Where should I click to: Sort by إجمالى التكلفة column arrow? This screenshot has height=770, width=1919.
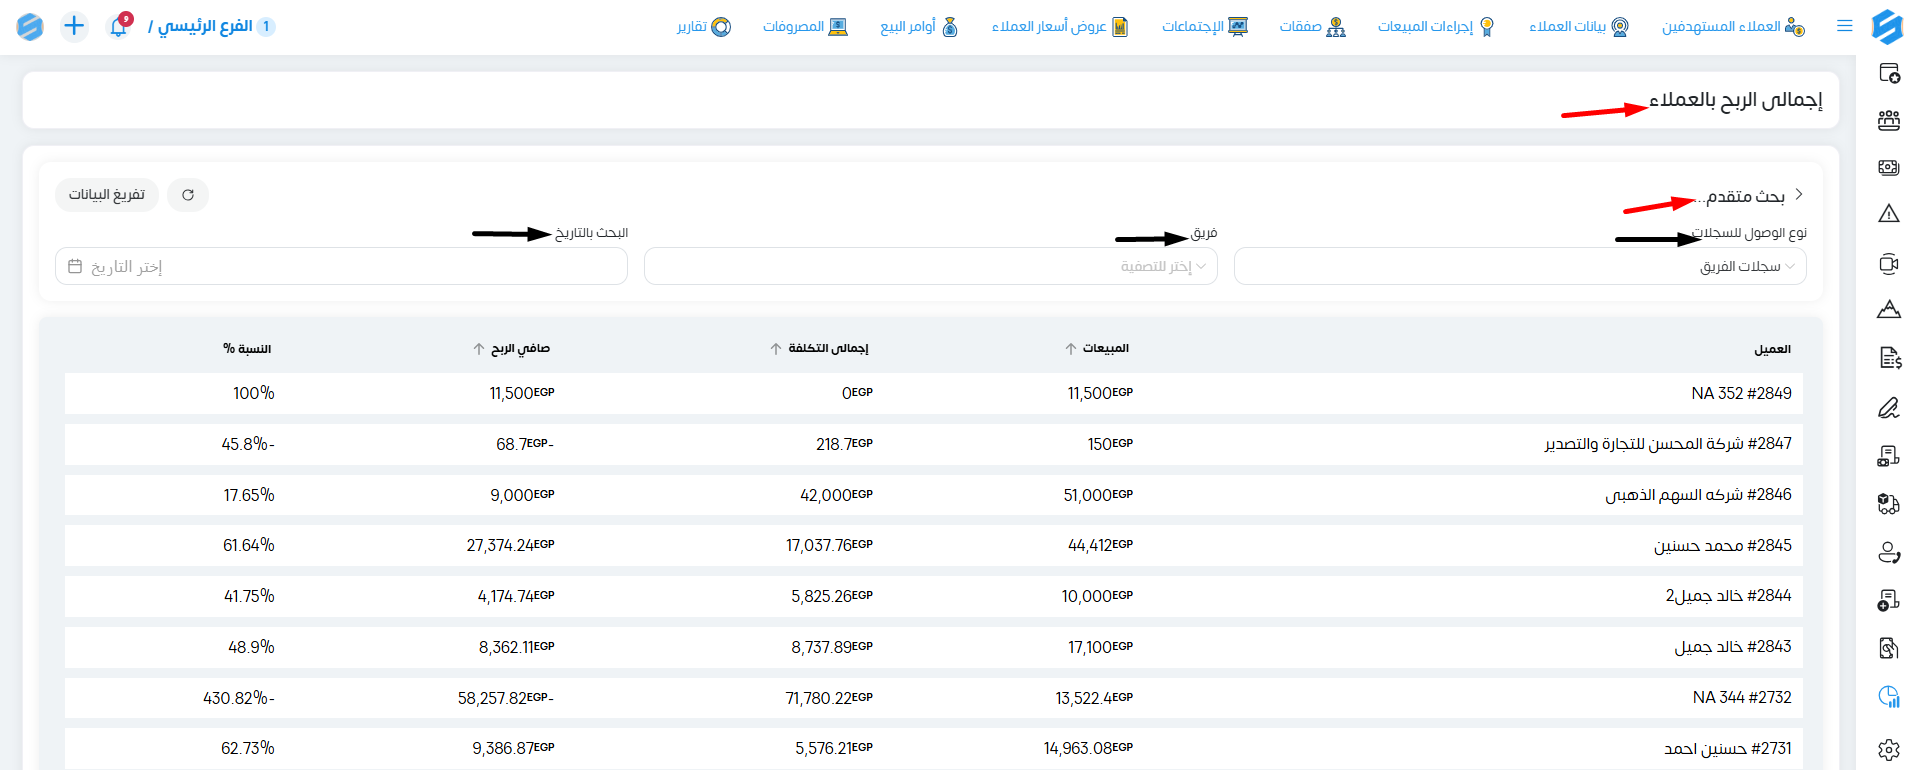(776, 349)
